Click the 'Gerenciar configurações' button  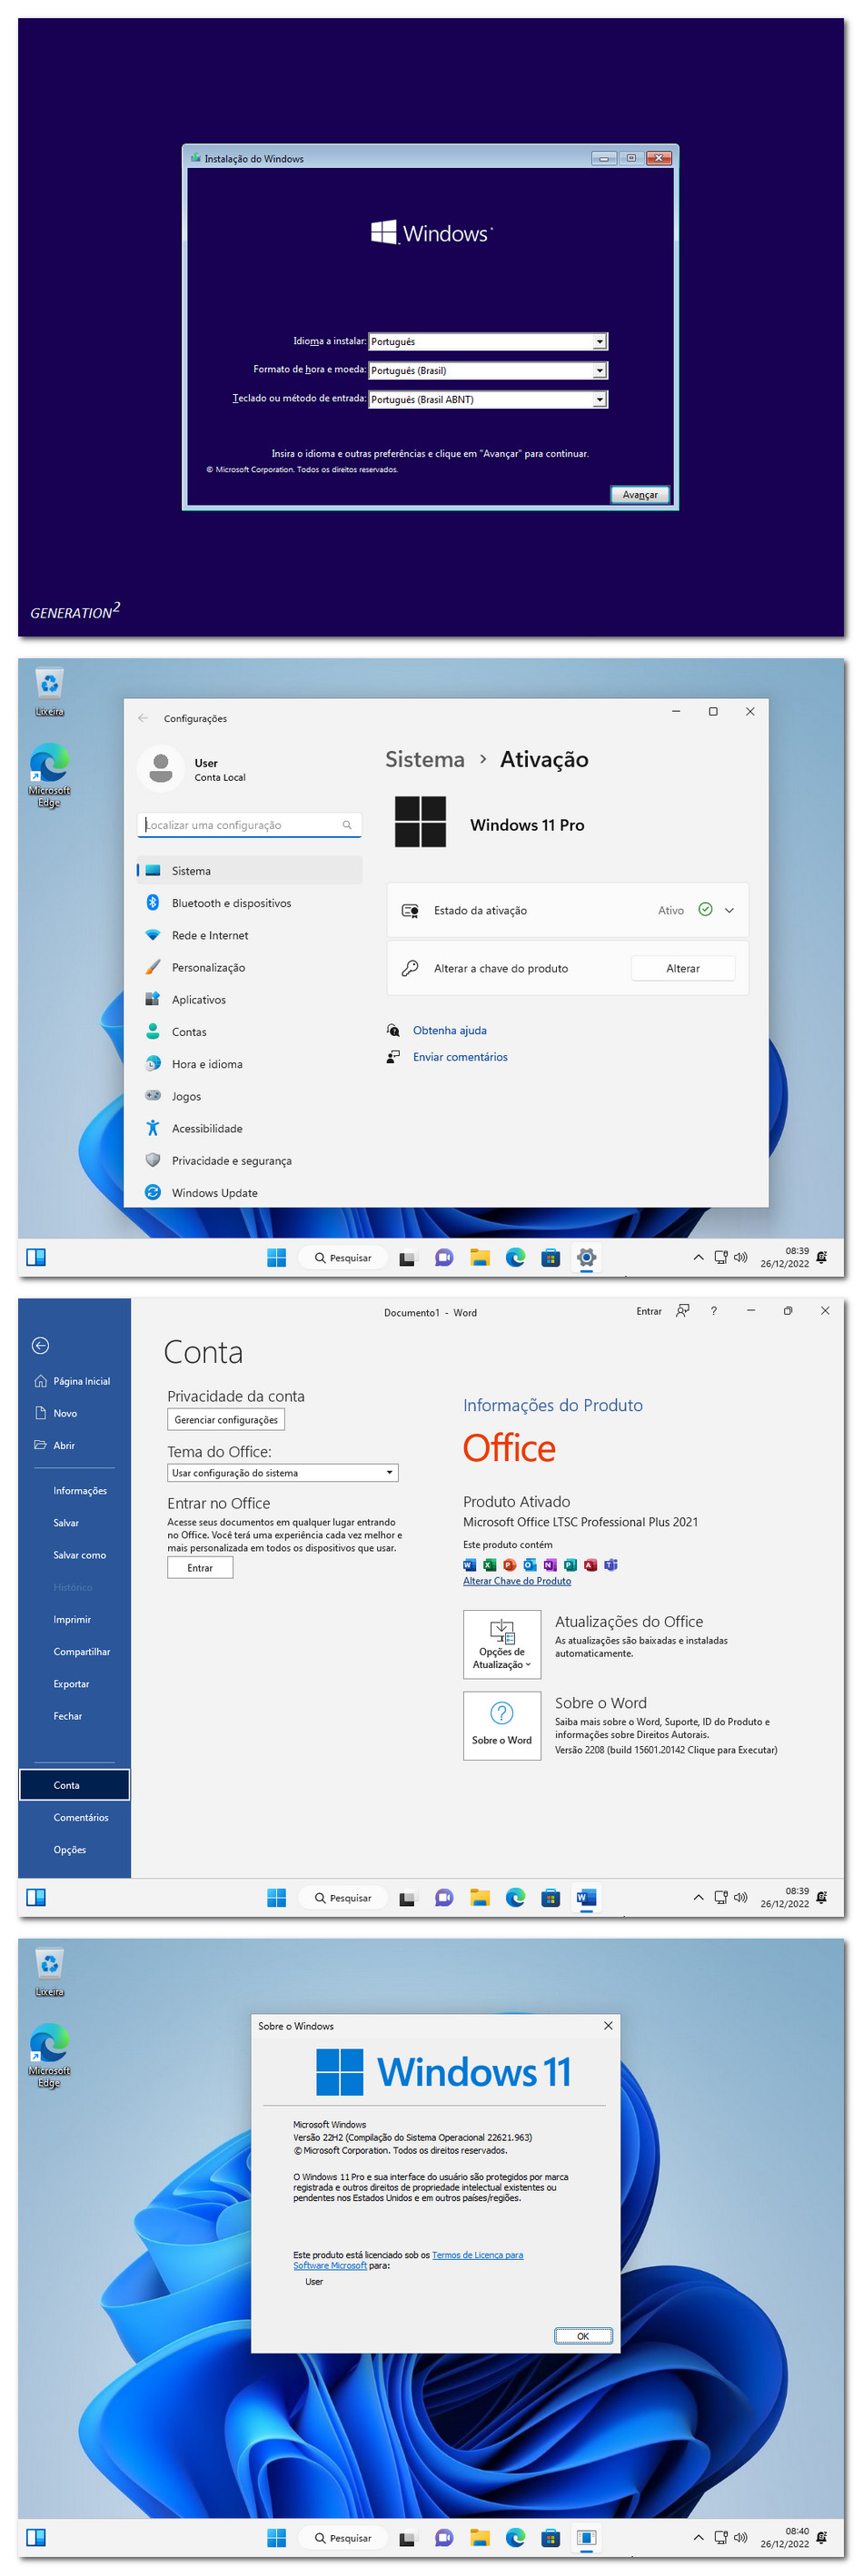(x=226, y=1420)
